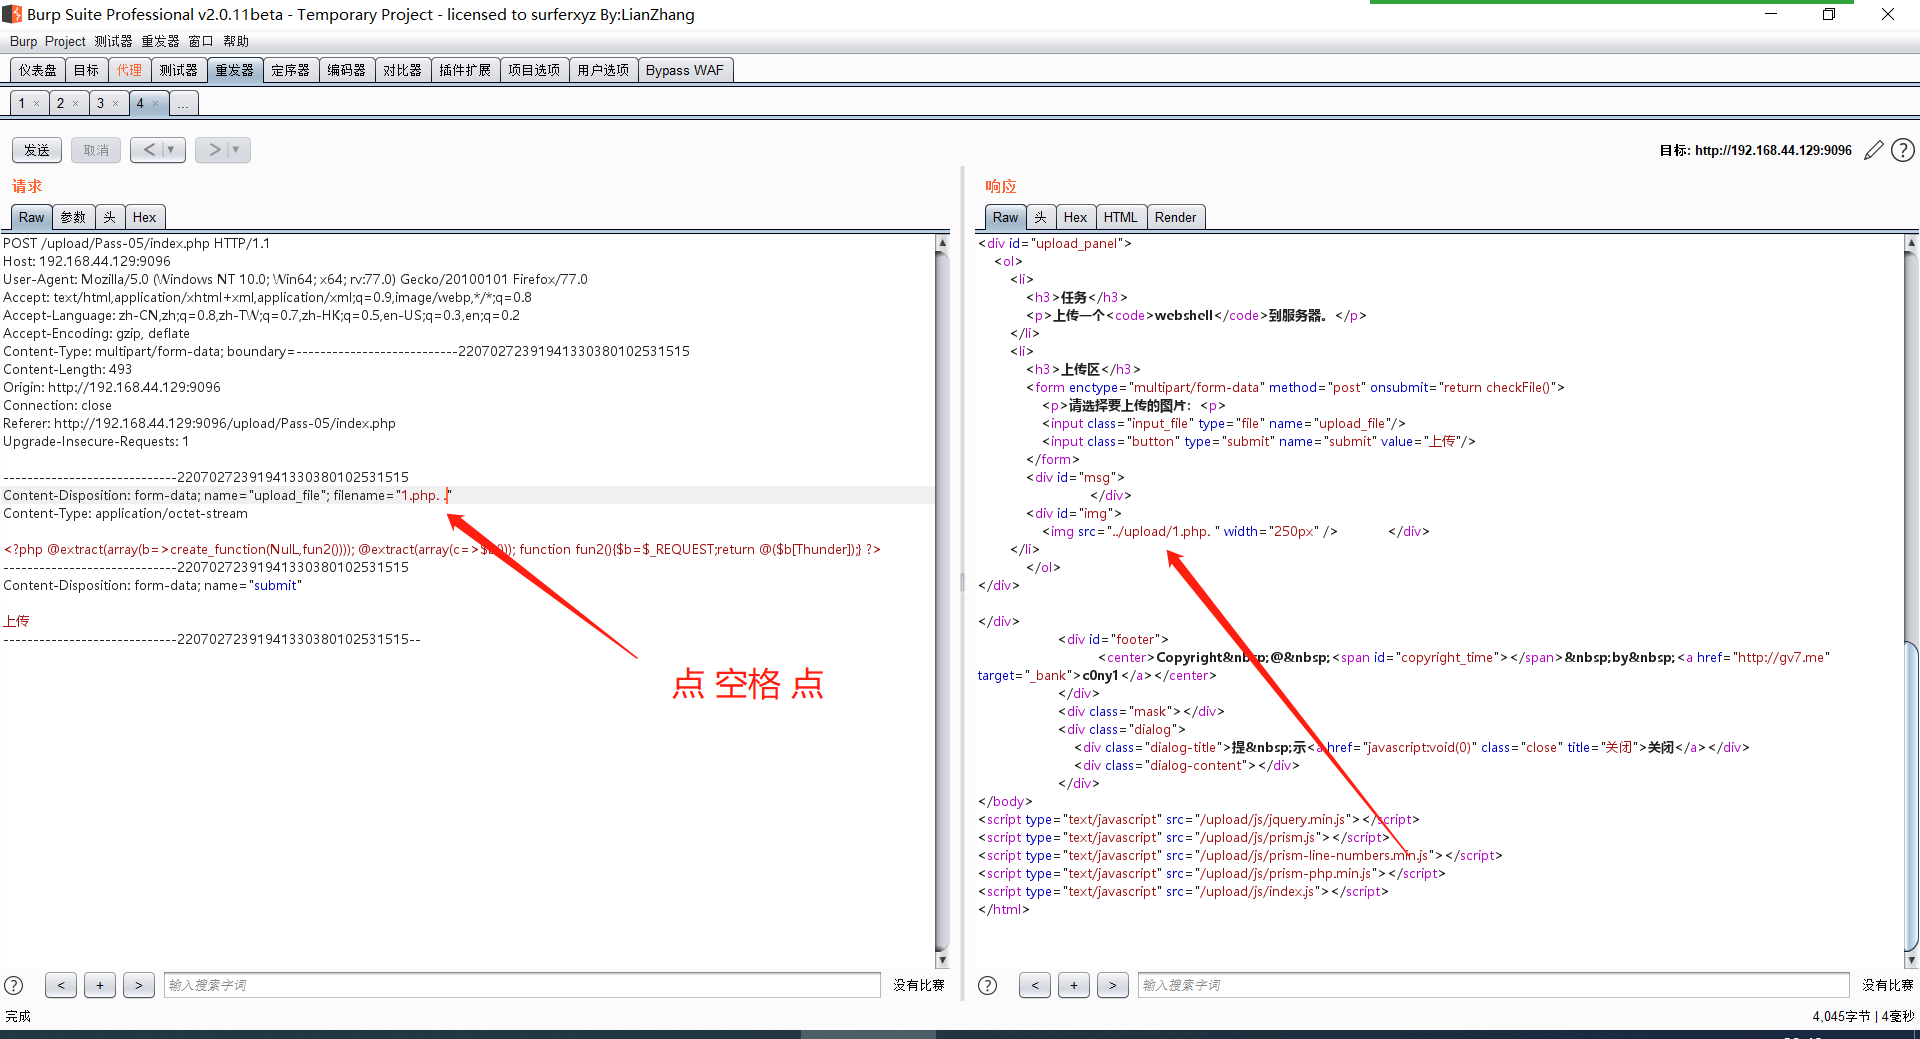Click the request search input field
Image resolution: width=1920 pixels, height=1039 pixels.
coord(522,985)
